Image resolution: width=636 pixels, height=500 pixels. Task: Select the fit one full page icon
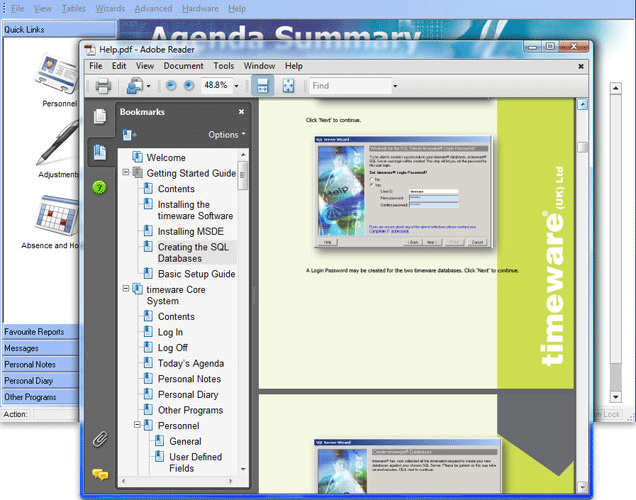288,86
